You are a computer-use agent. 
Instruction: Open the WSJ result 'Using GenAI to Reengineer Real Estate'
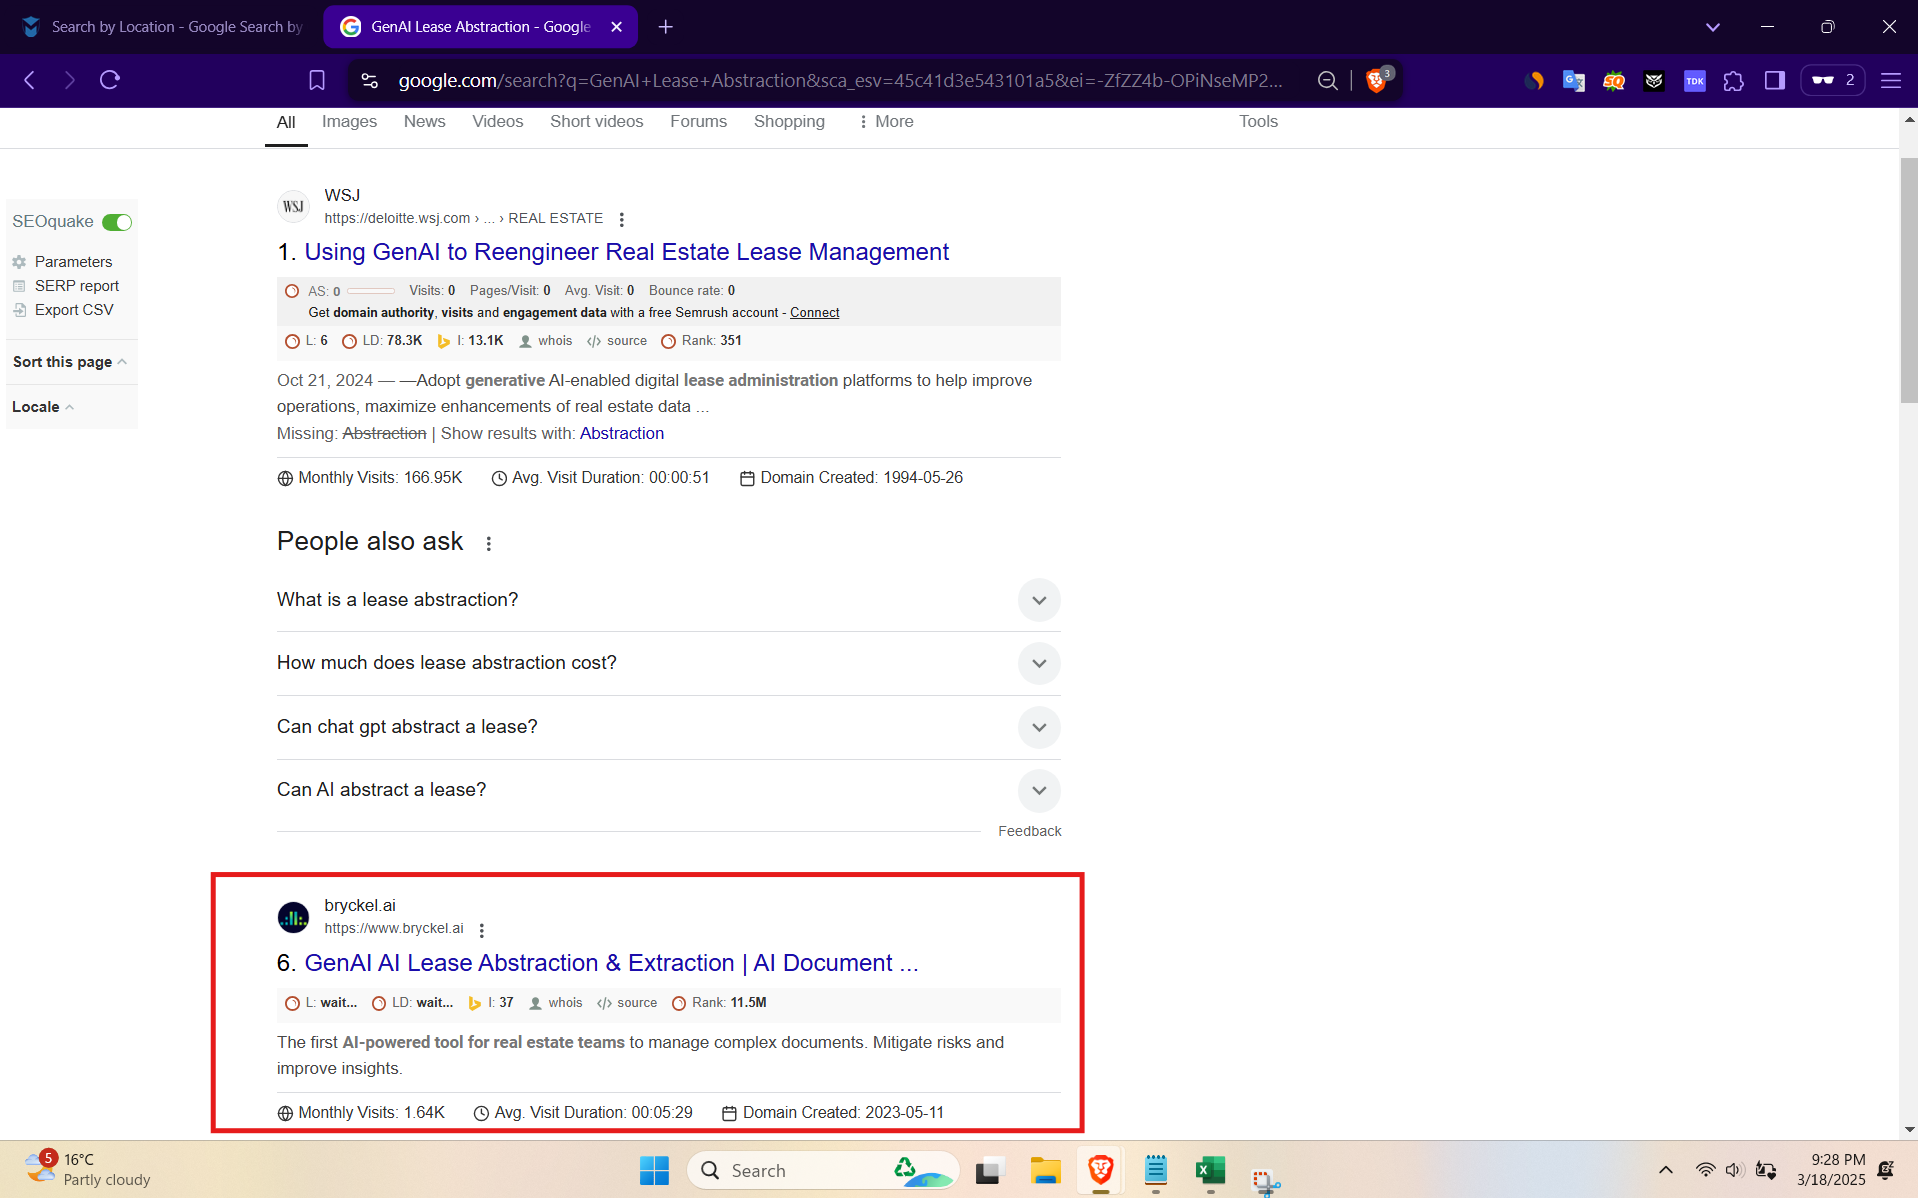click(x=626, y=252)
